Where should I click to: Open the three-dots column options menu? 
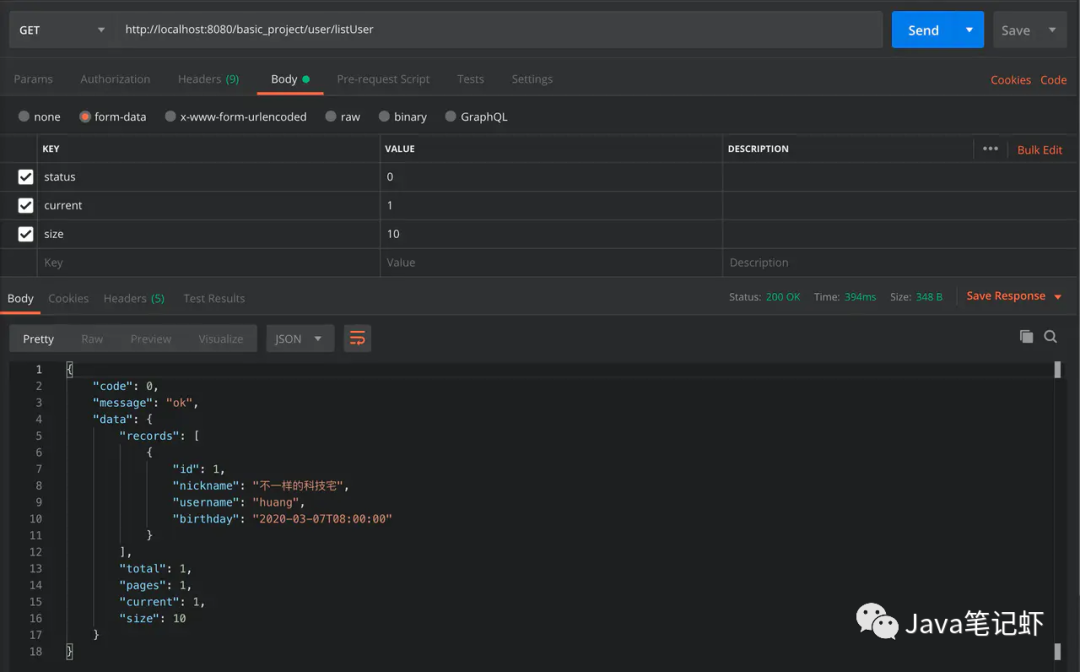click(990, 149)
